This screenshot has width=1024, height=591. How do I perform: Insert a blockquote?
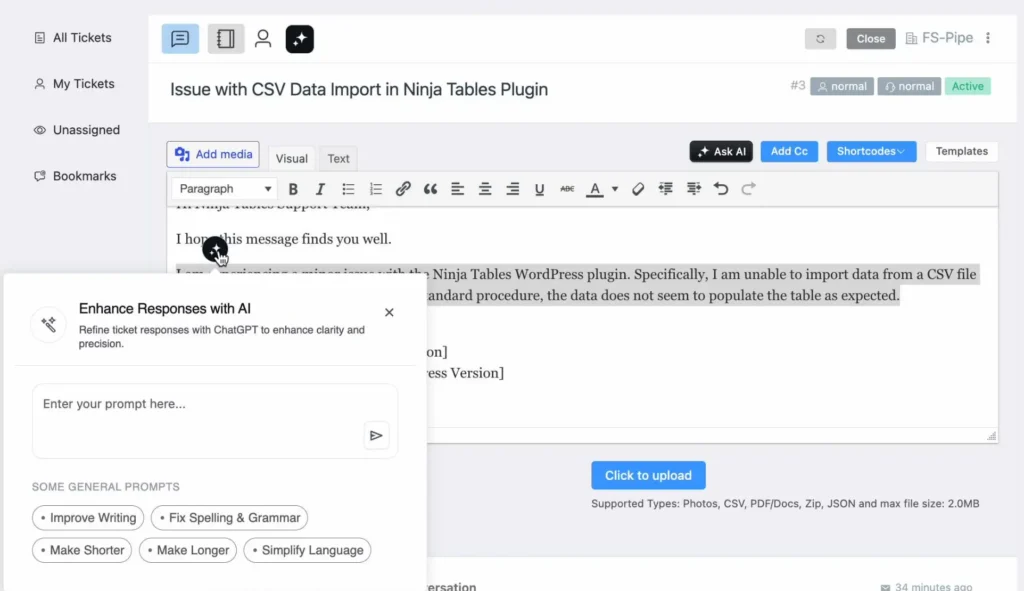tap(430, 189)
